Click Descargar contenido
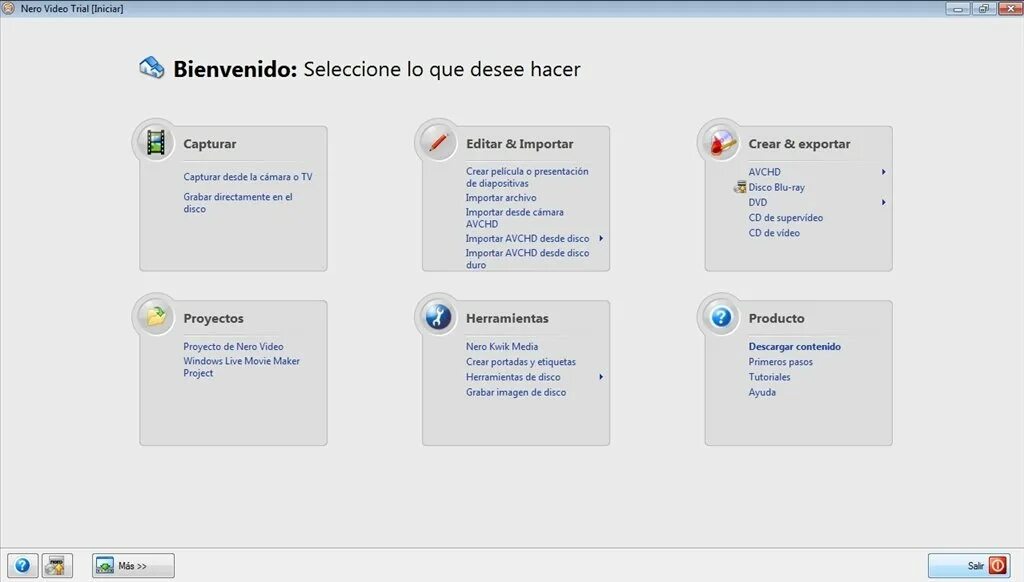This screenshot has width=1024, height=582. (x=795, y=346)
